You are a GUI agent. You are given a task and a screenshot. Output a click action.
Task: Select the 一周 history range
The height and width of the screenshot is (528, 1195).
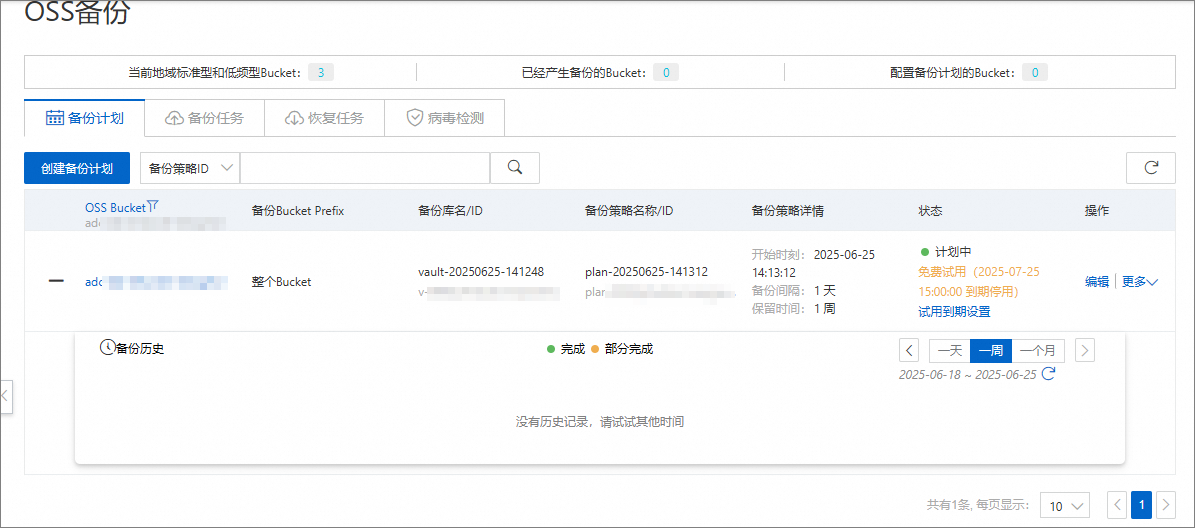point(991,351)
